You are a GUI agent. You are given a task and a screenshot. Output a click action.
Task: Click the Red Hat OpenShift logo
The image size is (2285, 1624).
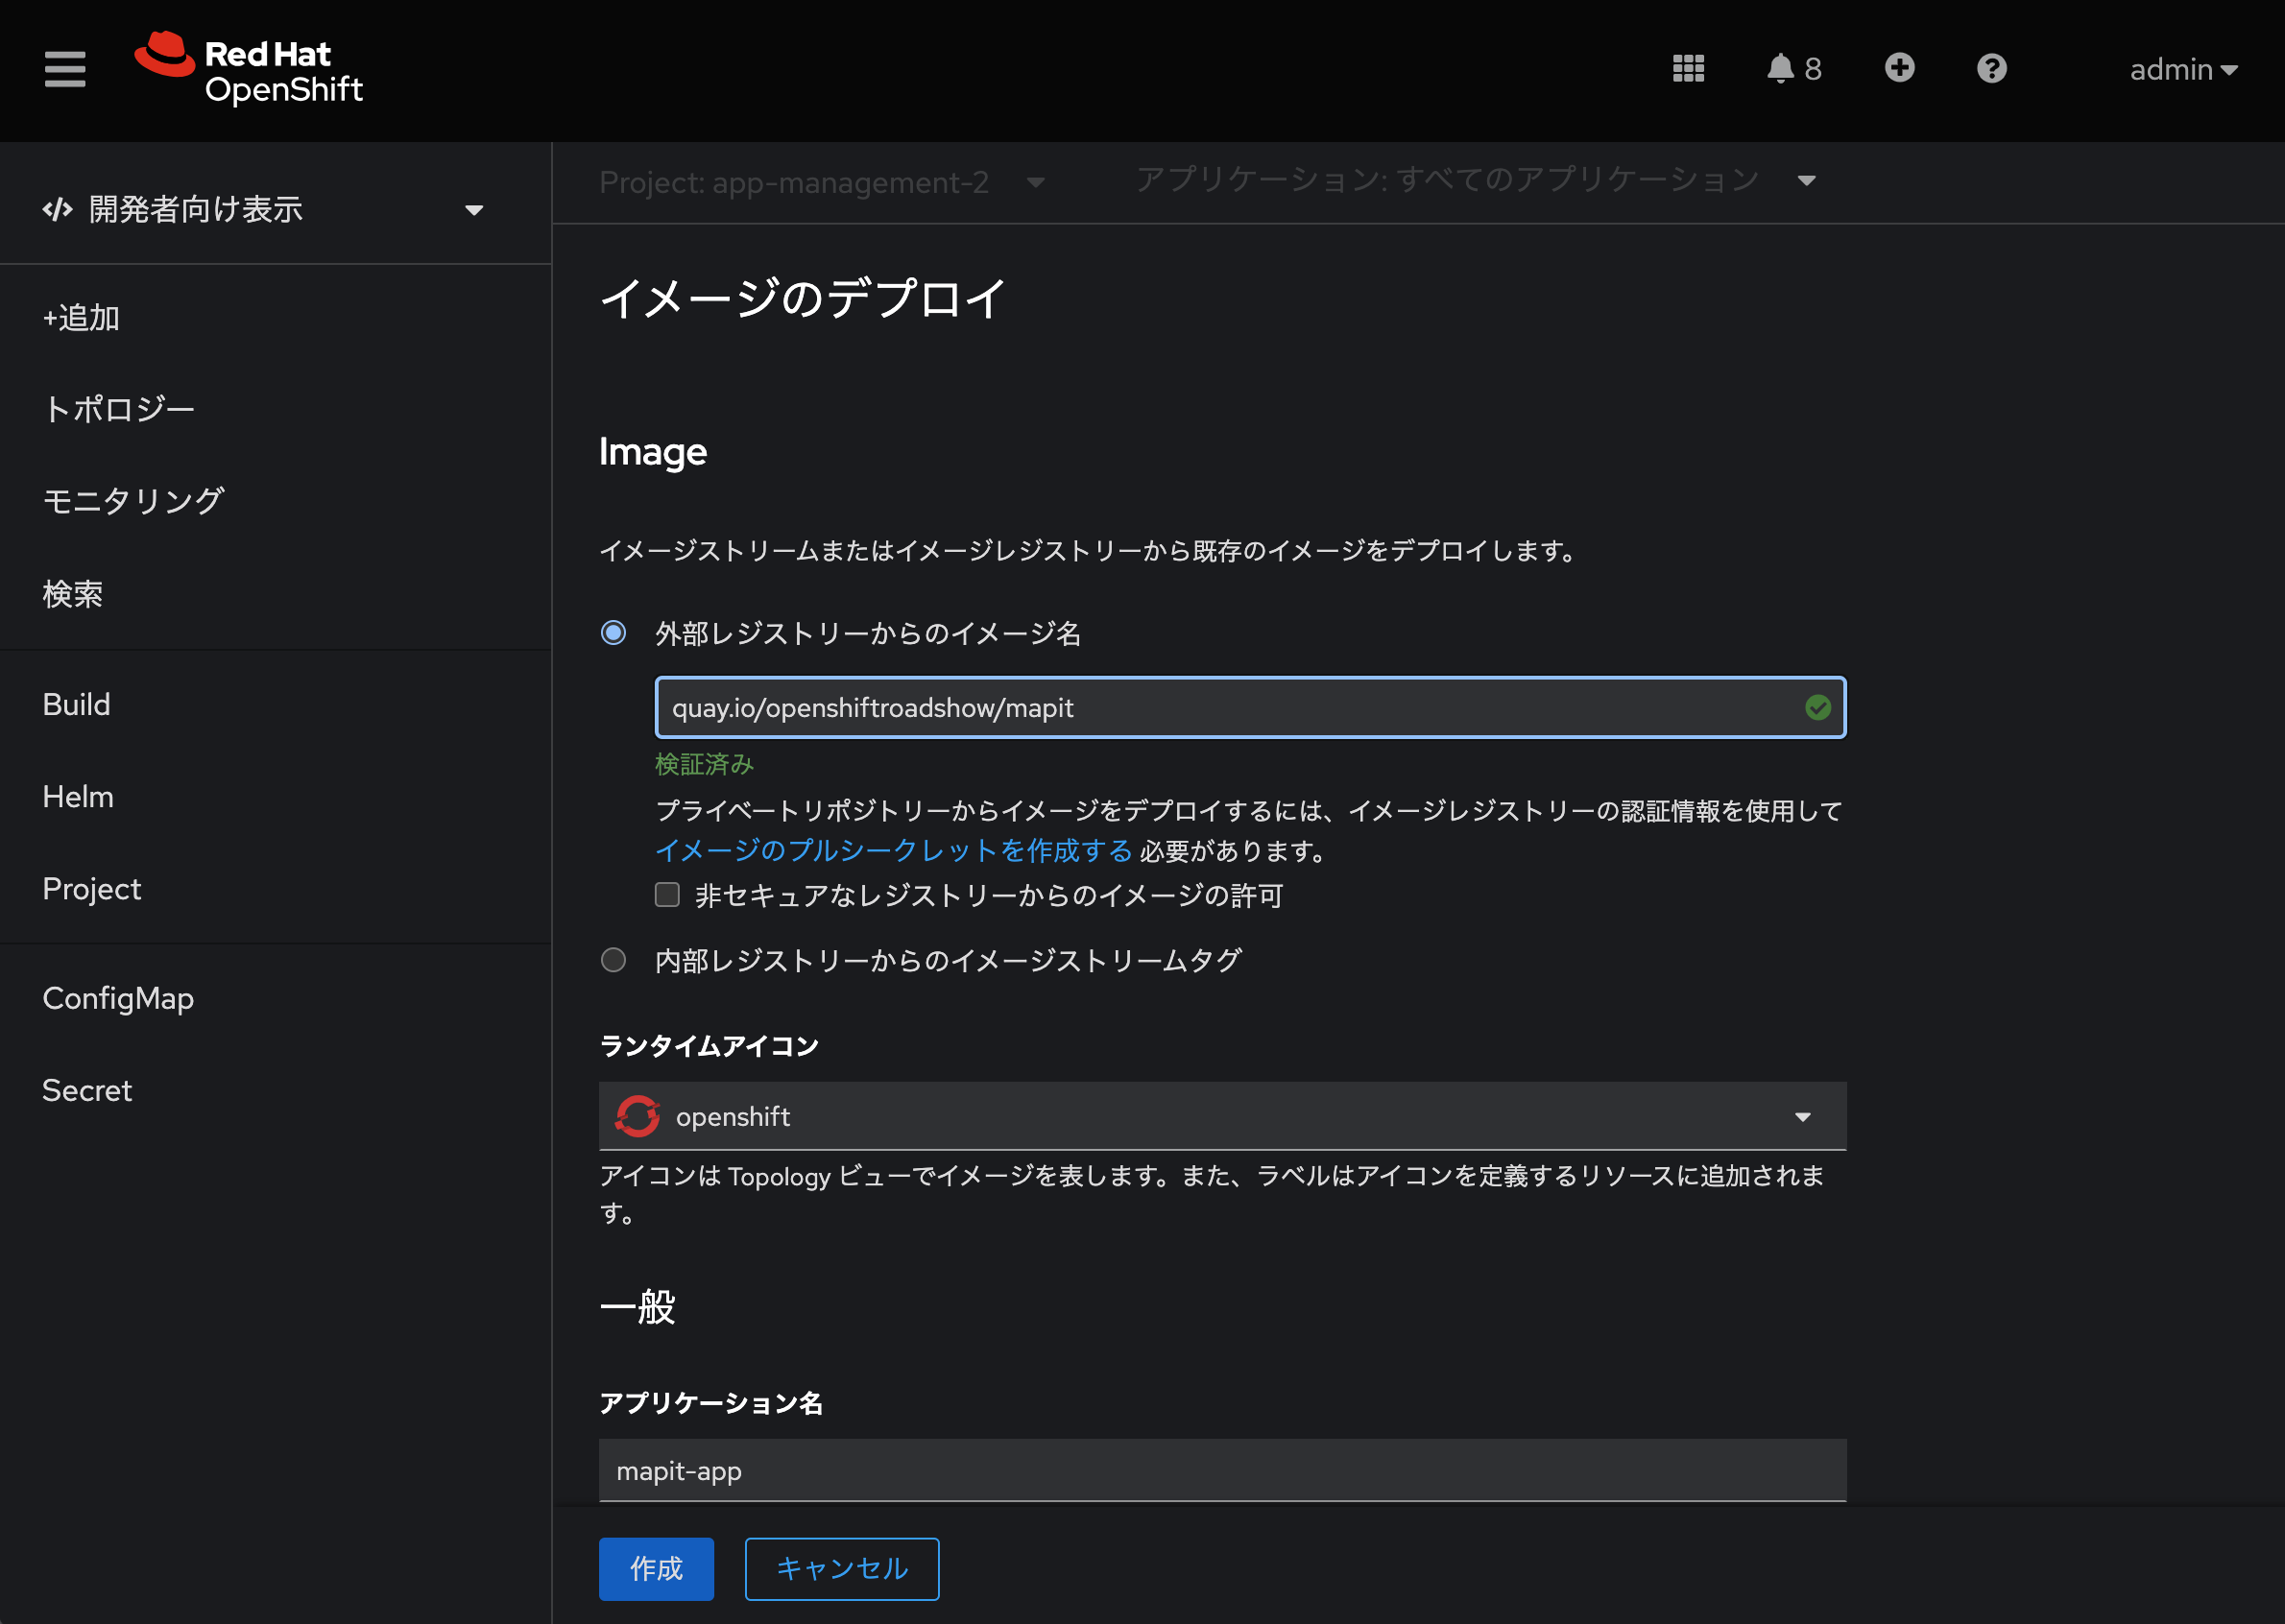tap(249, 69)
